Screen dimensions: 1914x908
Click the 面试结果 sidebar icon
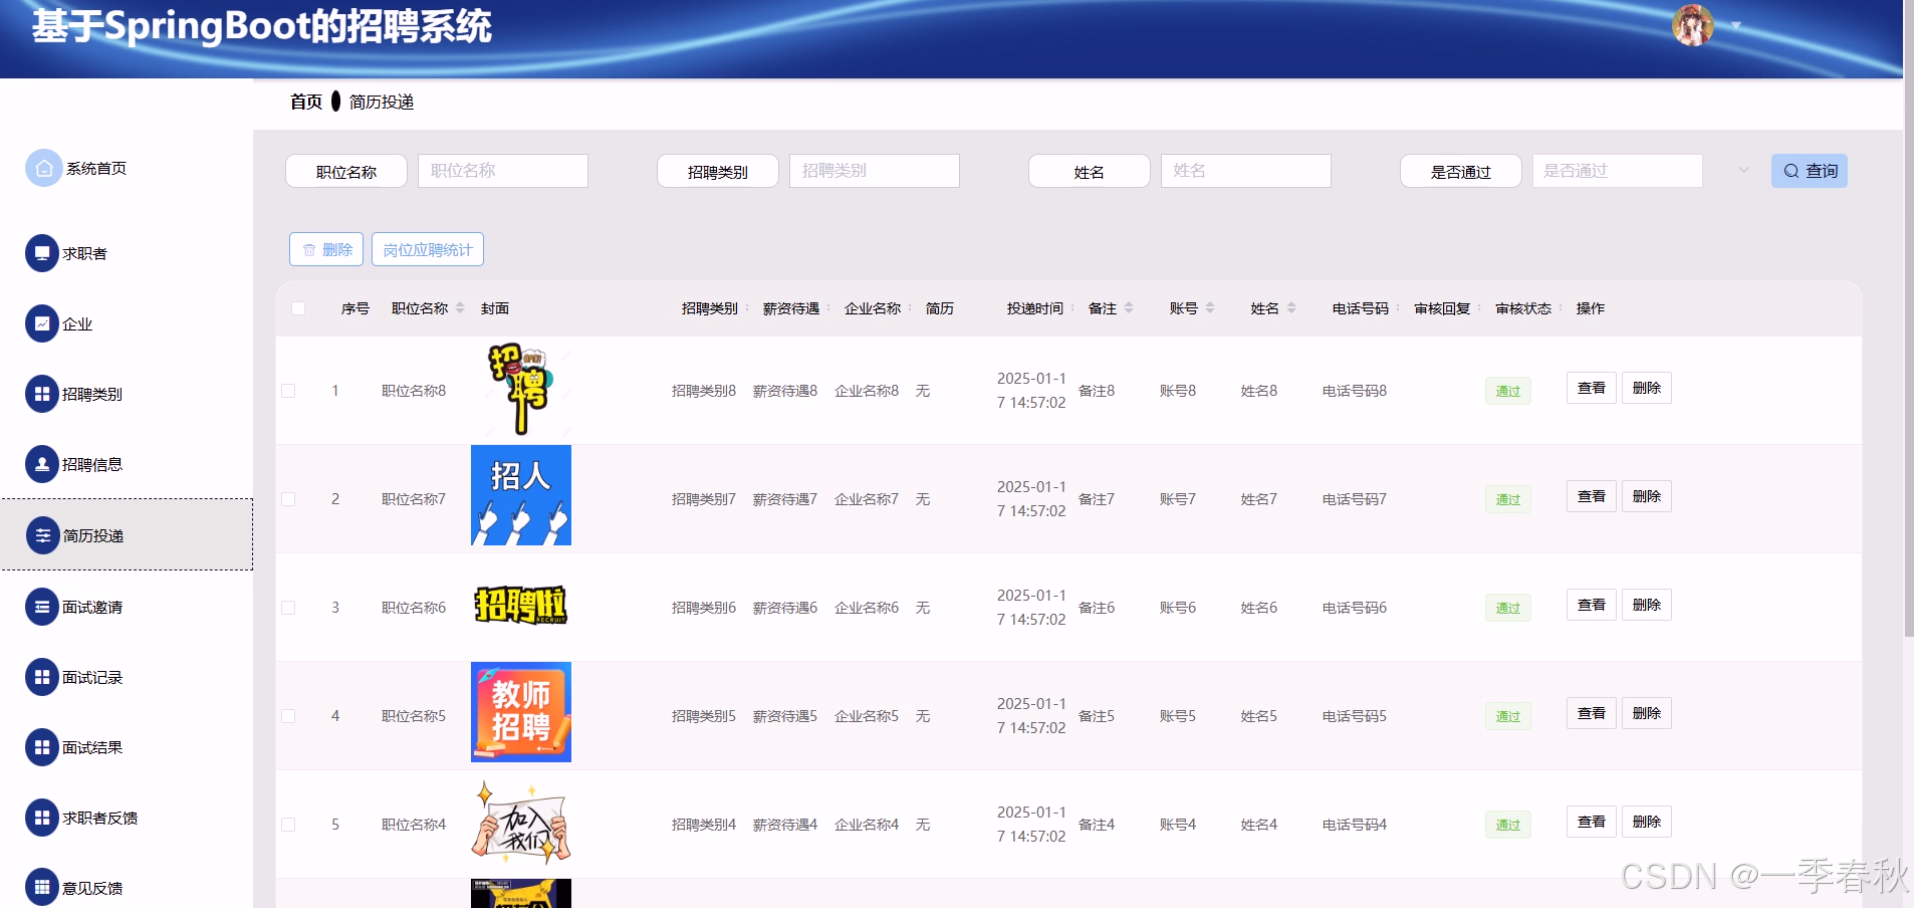[x=42, y=747]
